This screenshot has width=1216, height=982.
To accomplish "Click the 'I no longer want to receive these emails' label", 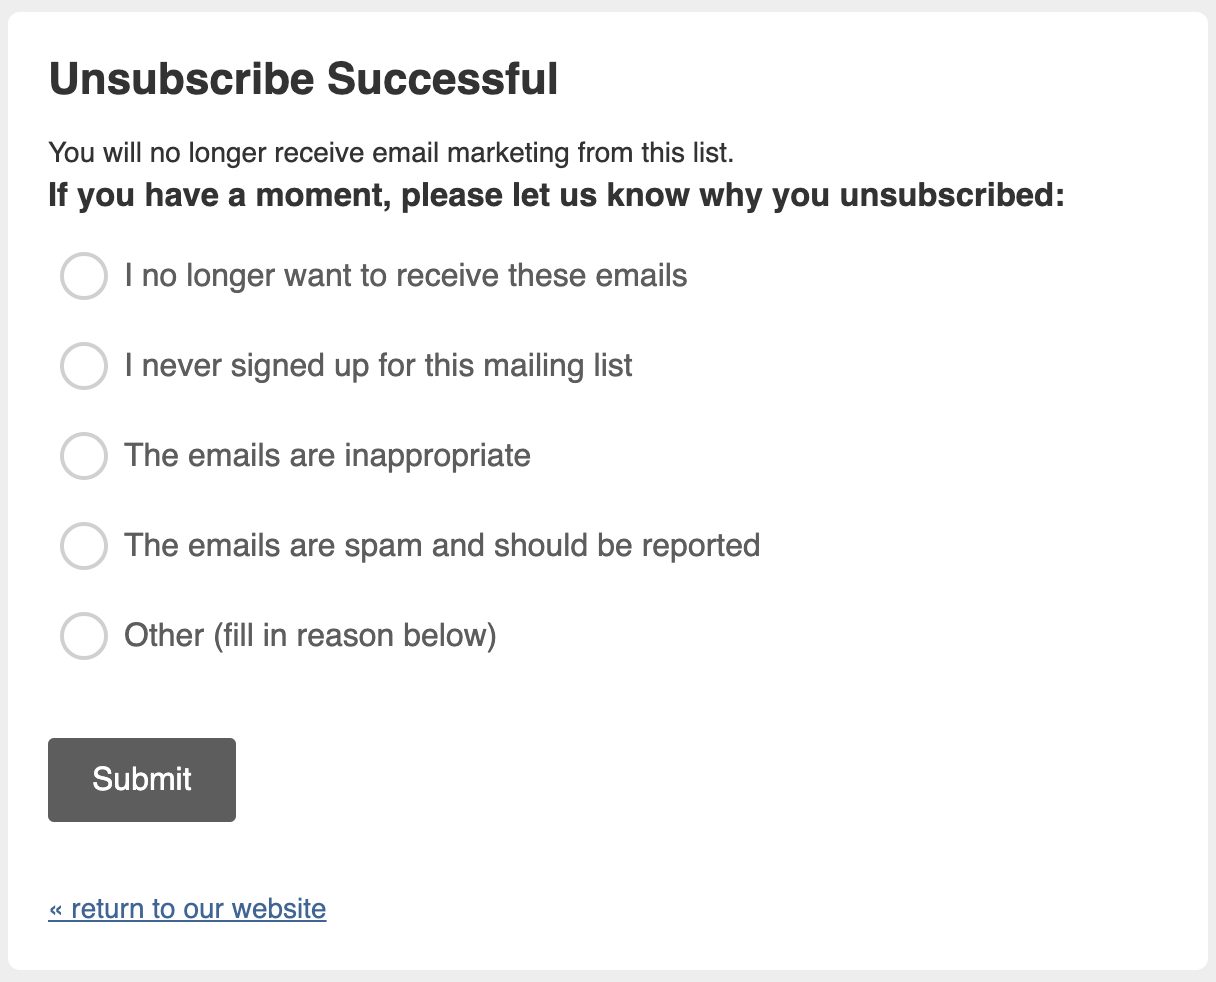I will [405, 276].
